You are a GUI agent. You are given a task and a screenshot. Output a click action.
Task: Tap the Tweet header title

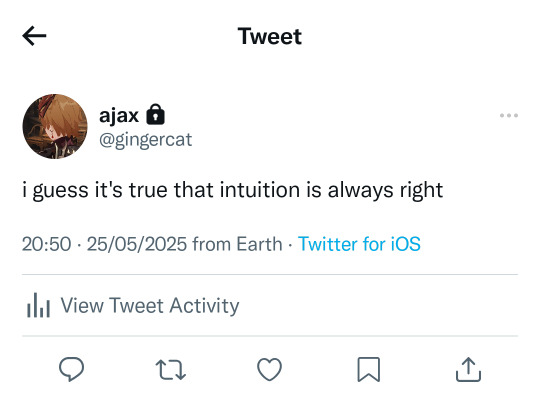point(270,36)
